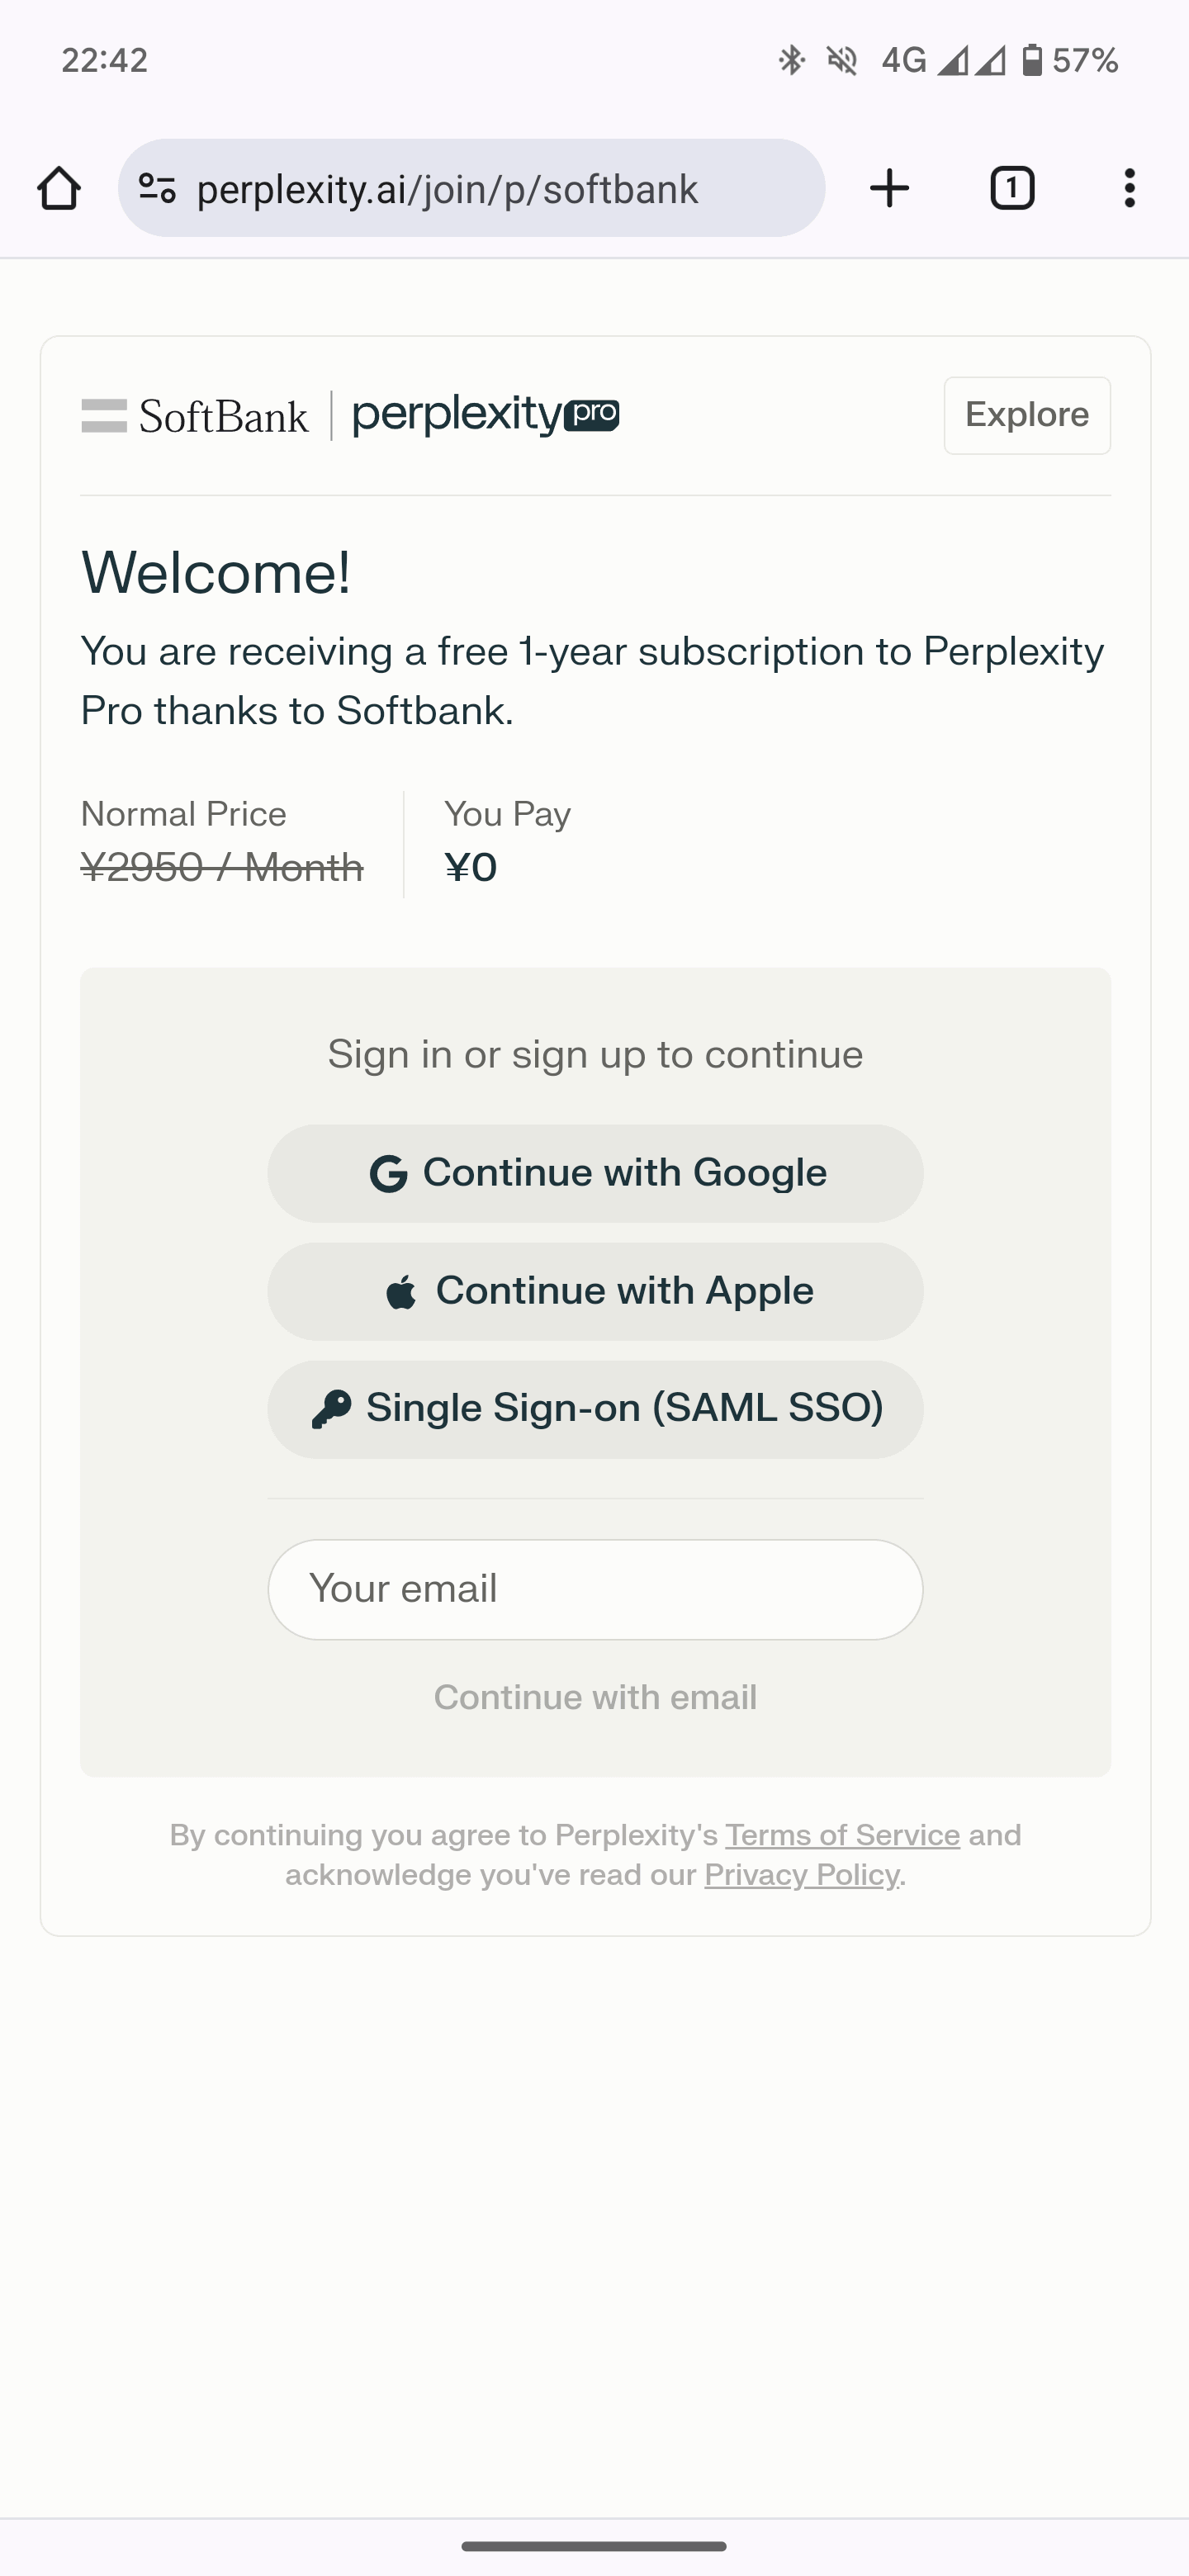Tap the bottom navigation gesture handle
Viewport: 1189px width, 2576px height.
(594, 2545)
